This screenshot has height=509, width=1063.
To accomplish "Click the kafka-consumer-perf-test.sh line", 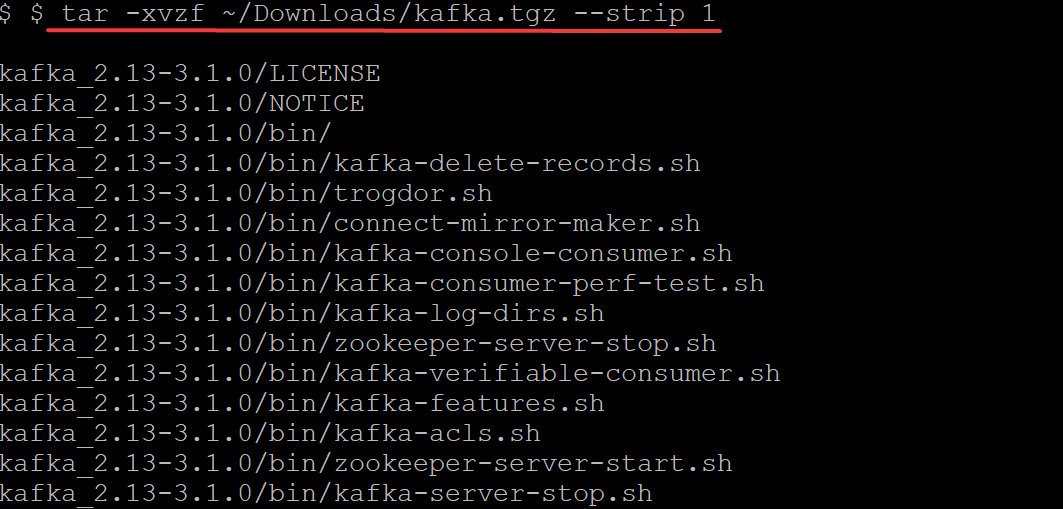I will (x=382, y=283).
